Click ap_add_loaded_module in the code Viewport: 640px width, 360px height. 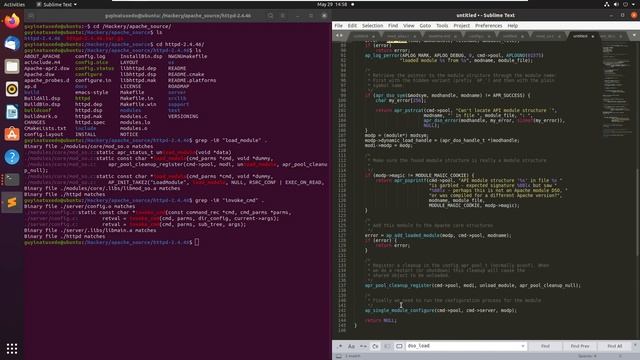[414, 235]
